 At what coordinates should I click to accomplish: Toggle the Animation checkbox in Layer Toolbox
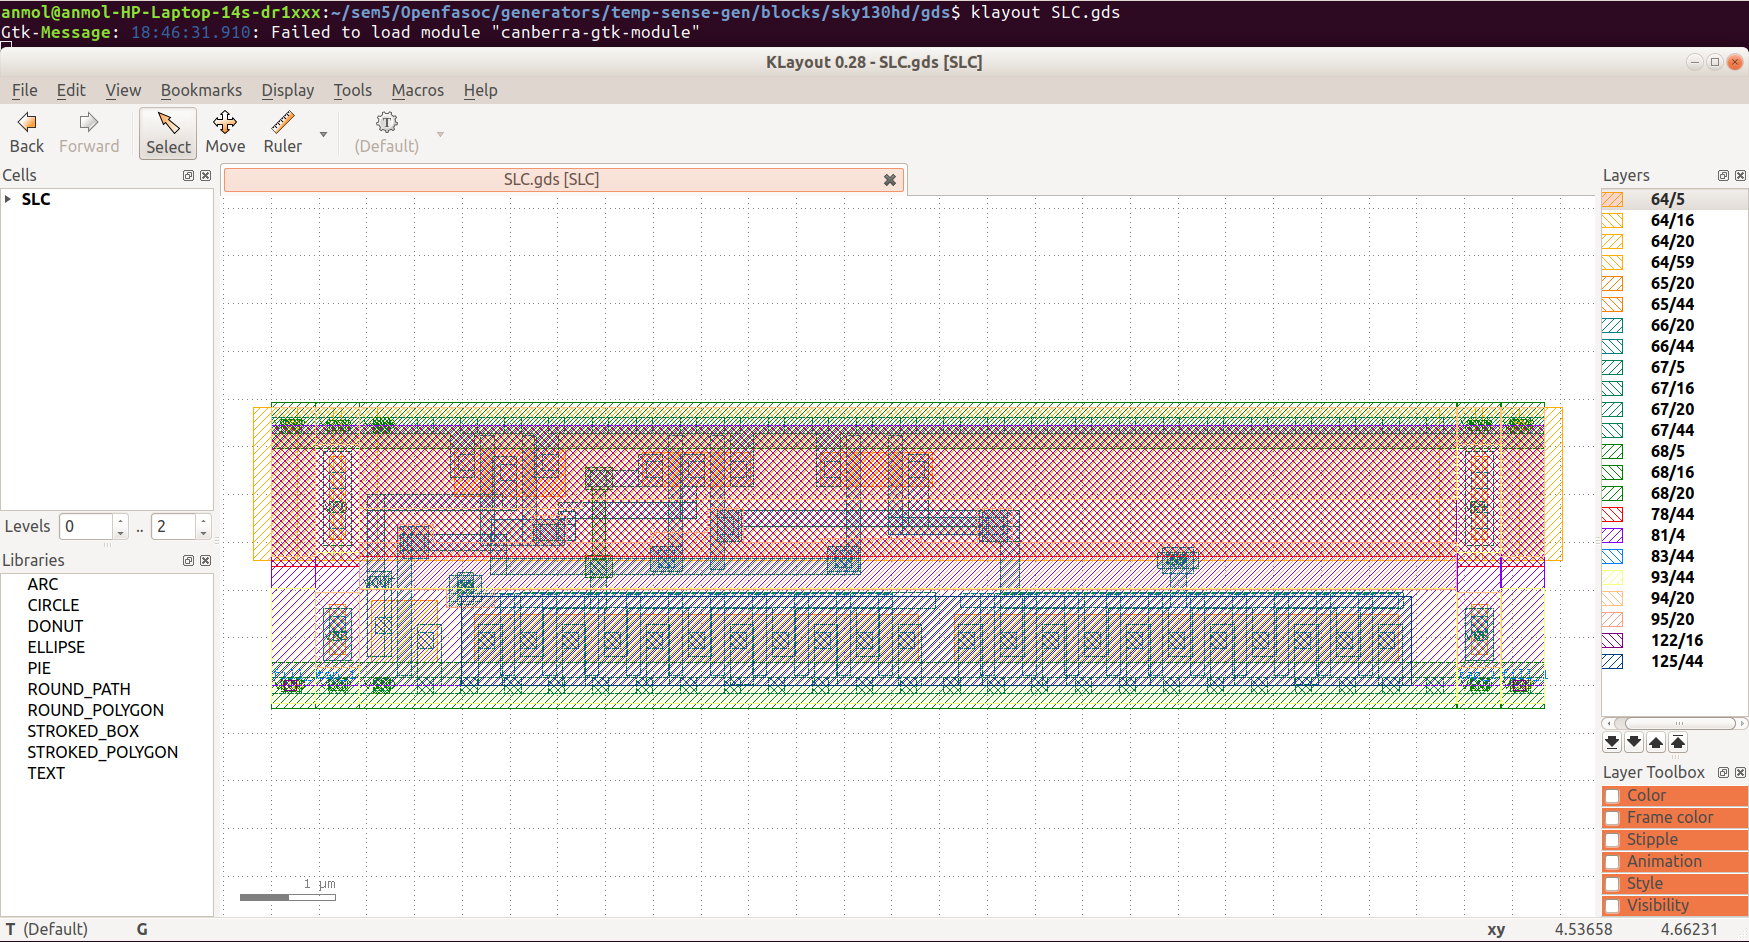click(1613, 861)
